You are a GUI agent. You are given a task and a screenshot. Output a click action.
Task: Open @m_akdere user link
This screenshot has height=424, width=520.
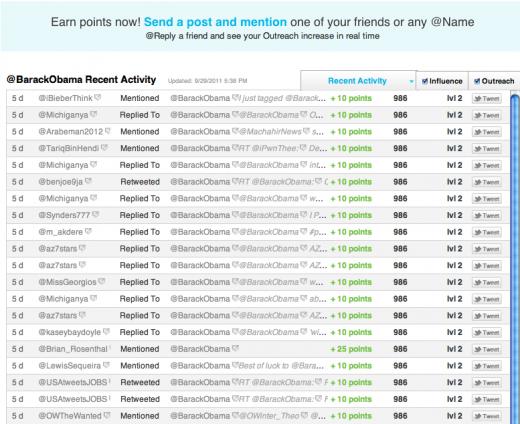pos(61,232)
